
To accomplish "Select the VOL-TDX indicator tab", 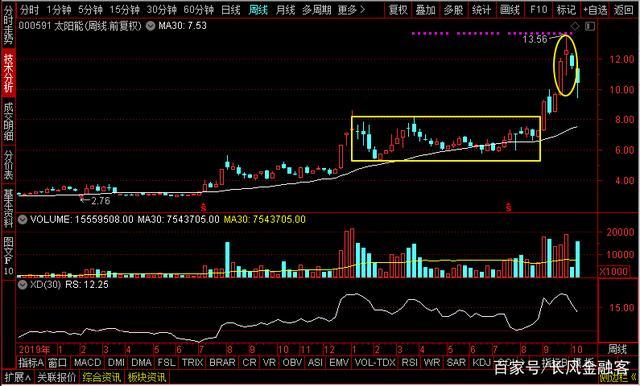I will 375,362.
